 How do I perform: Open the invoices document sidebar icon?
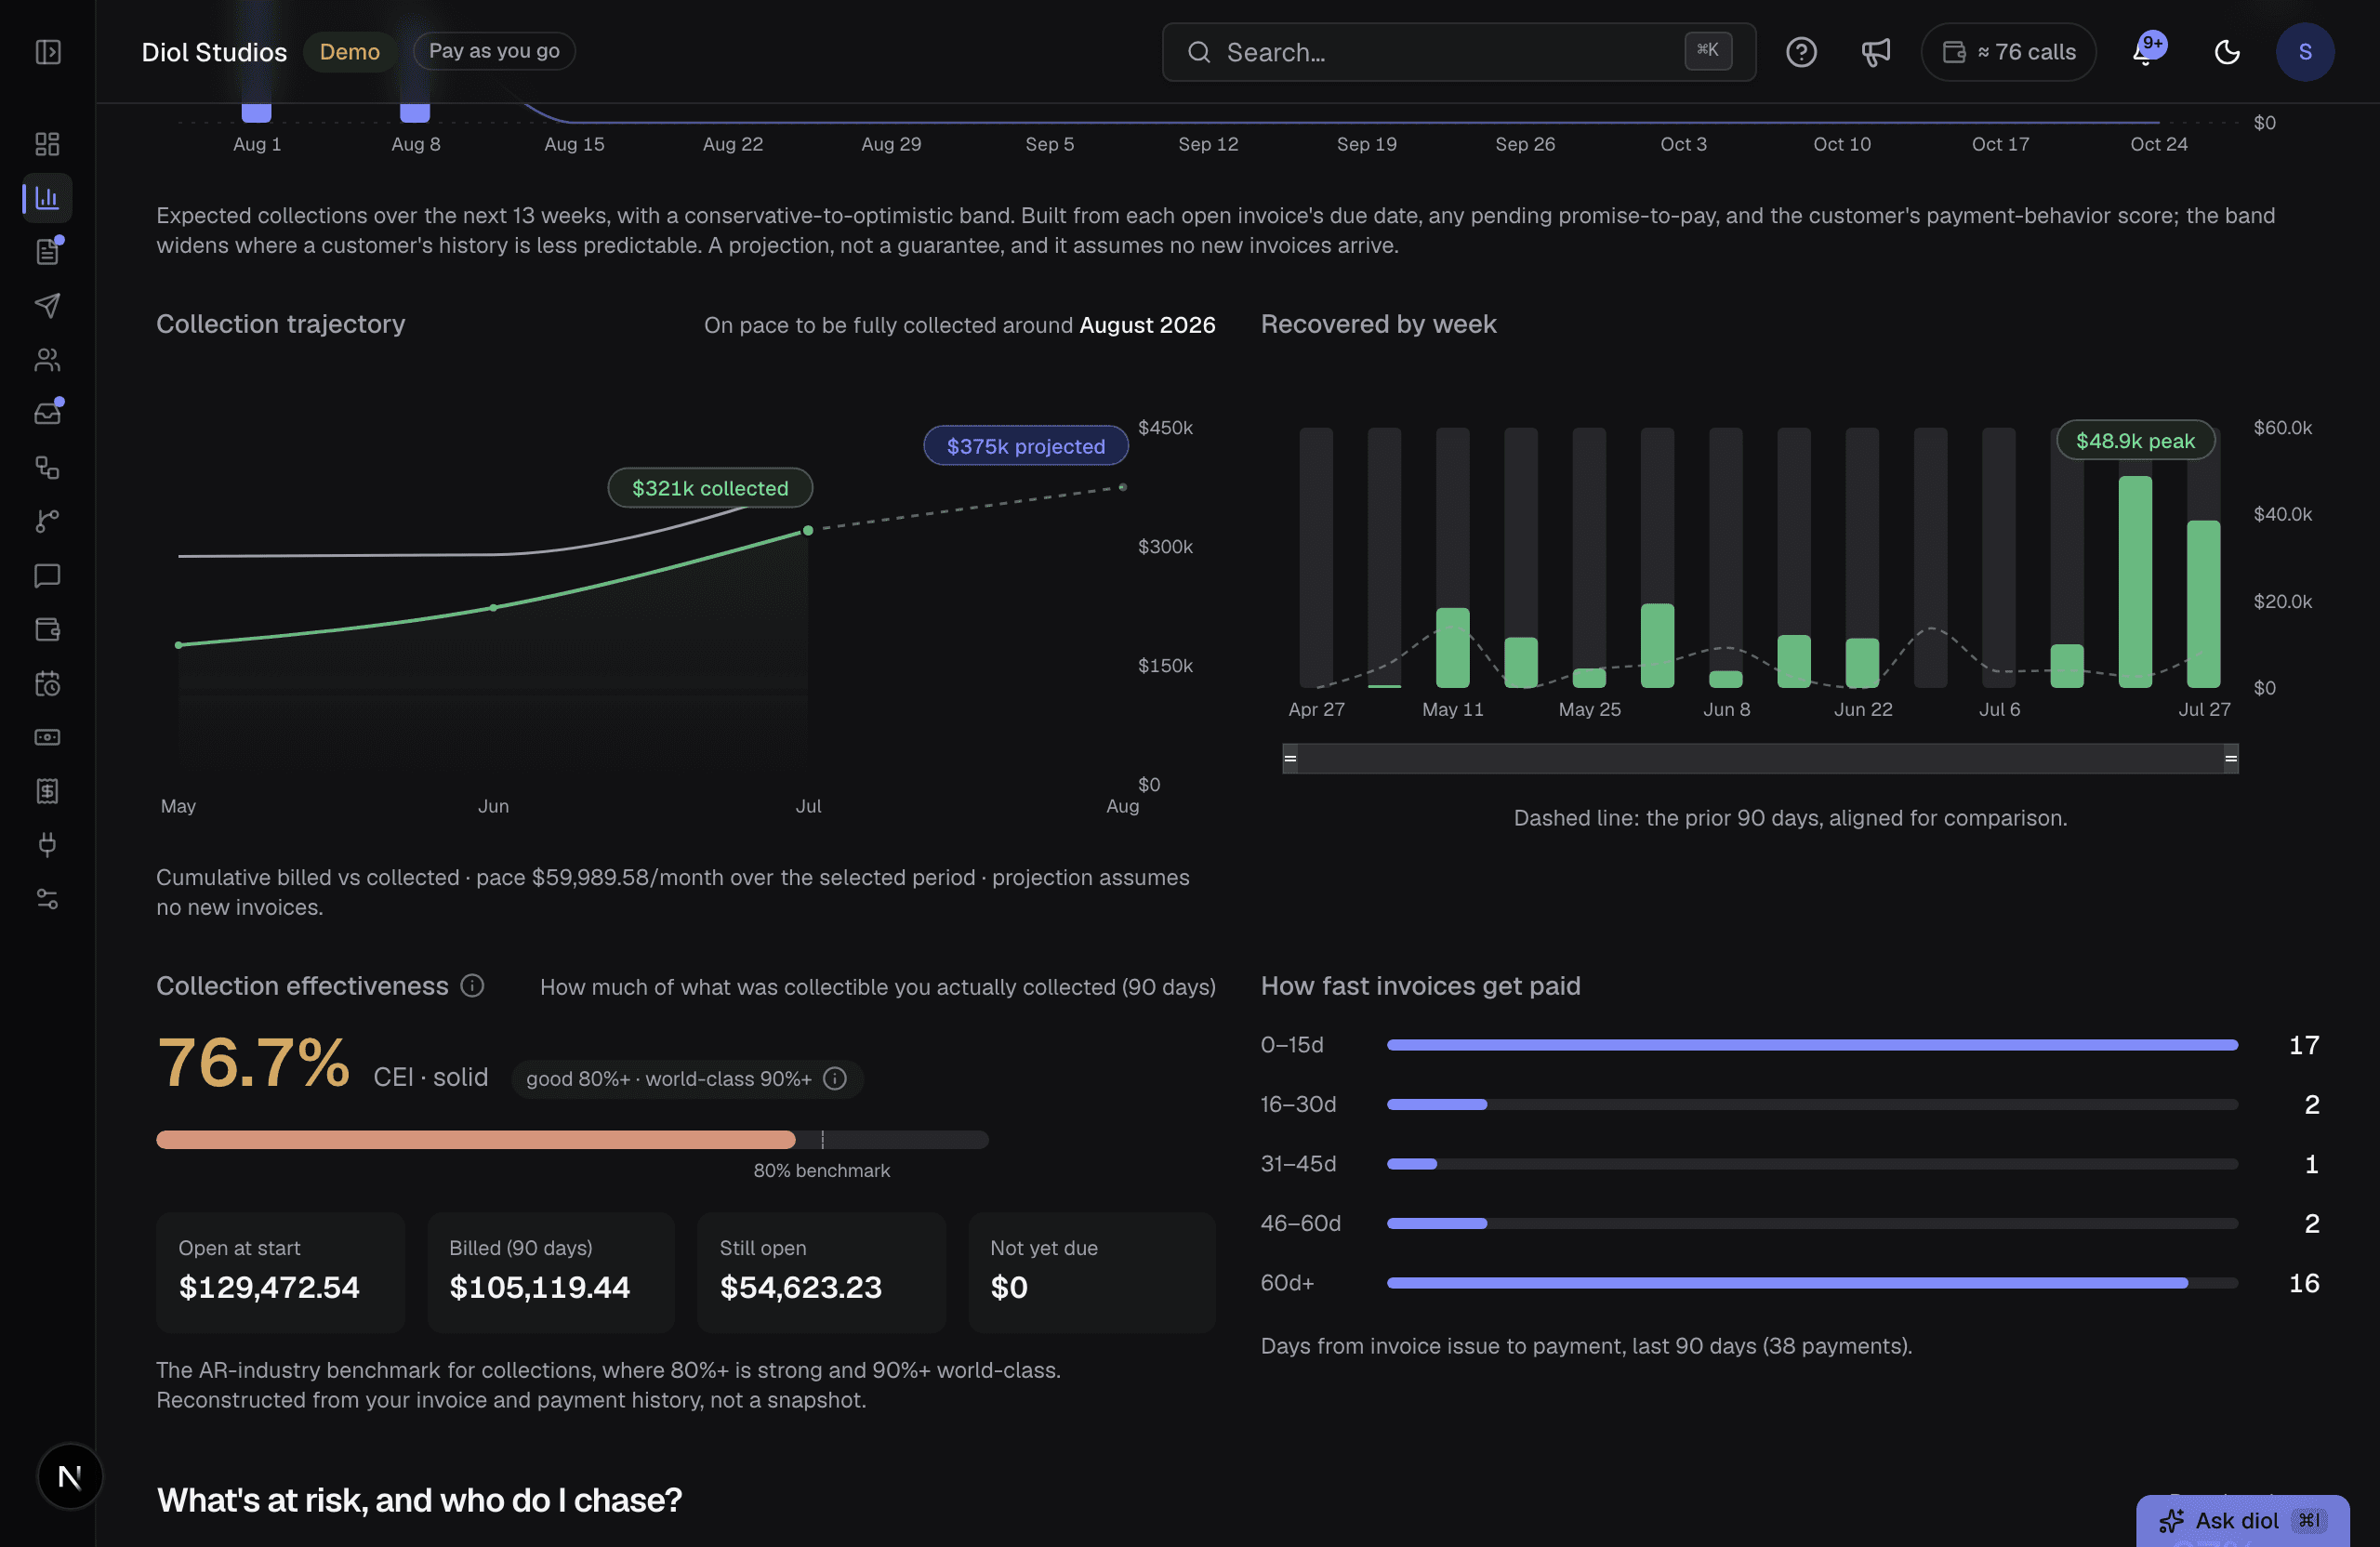pyautogui.click(x=47, y=252)
